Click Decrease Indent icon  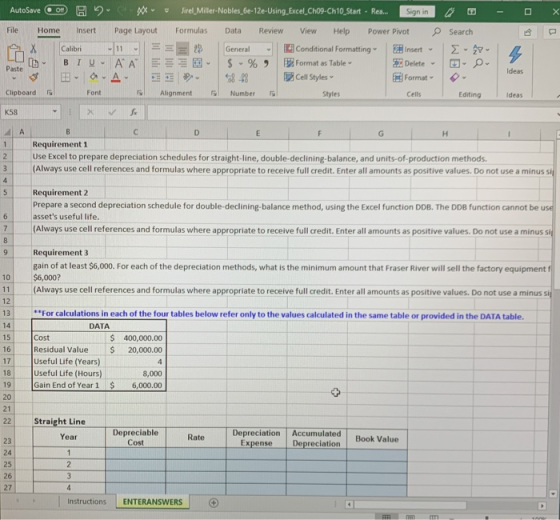156,78
